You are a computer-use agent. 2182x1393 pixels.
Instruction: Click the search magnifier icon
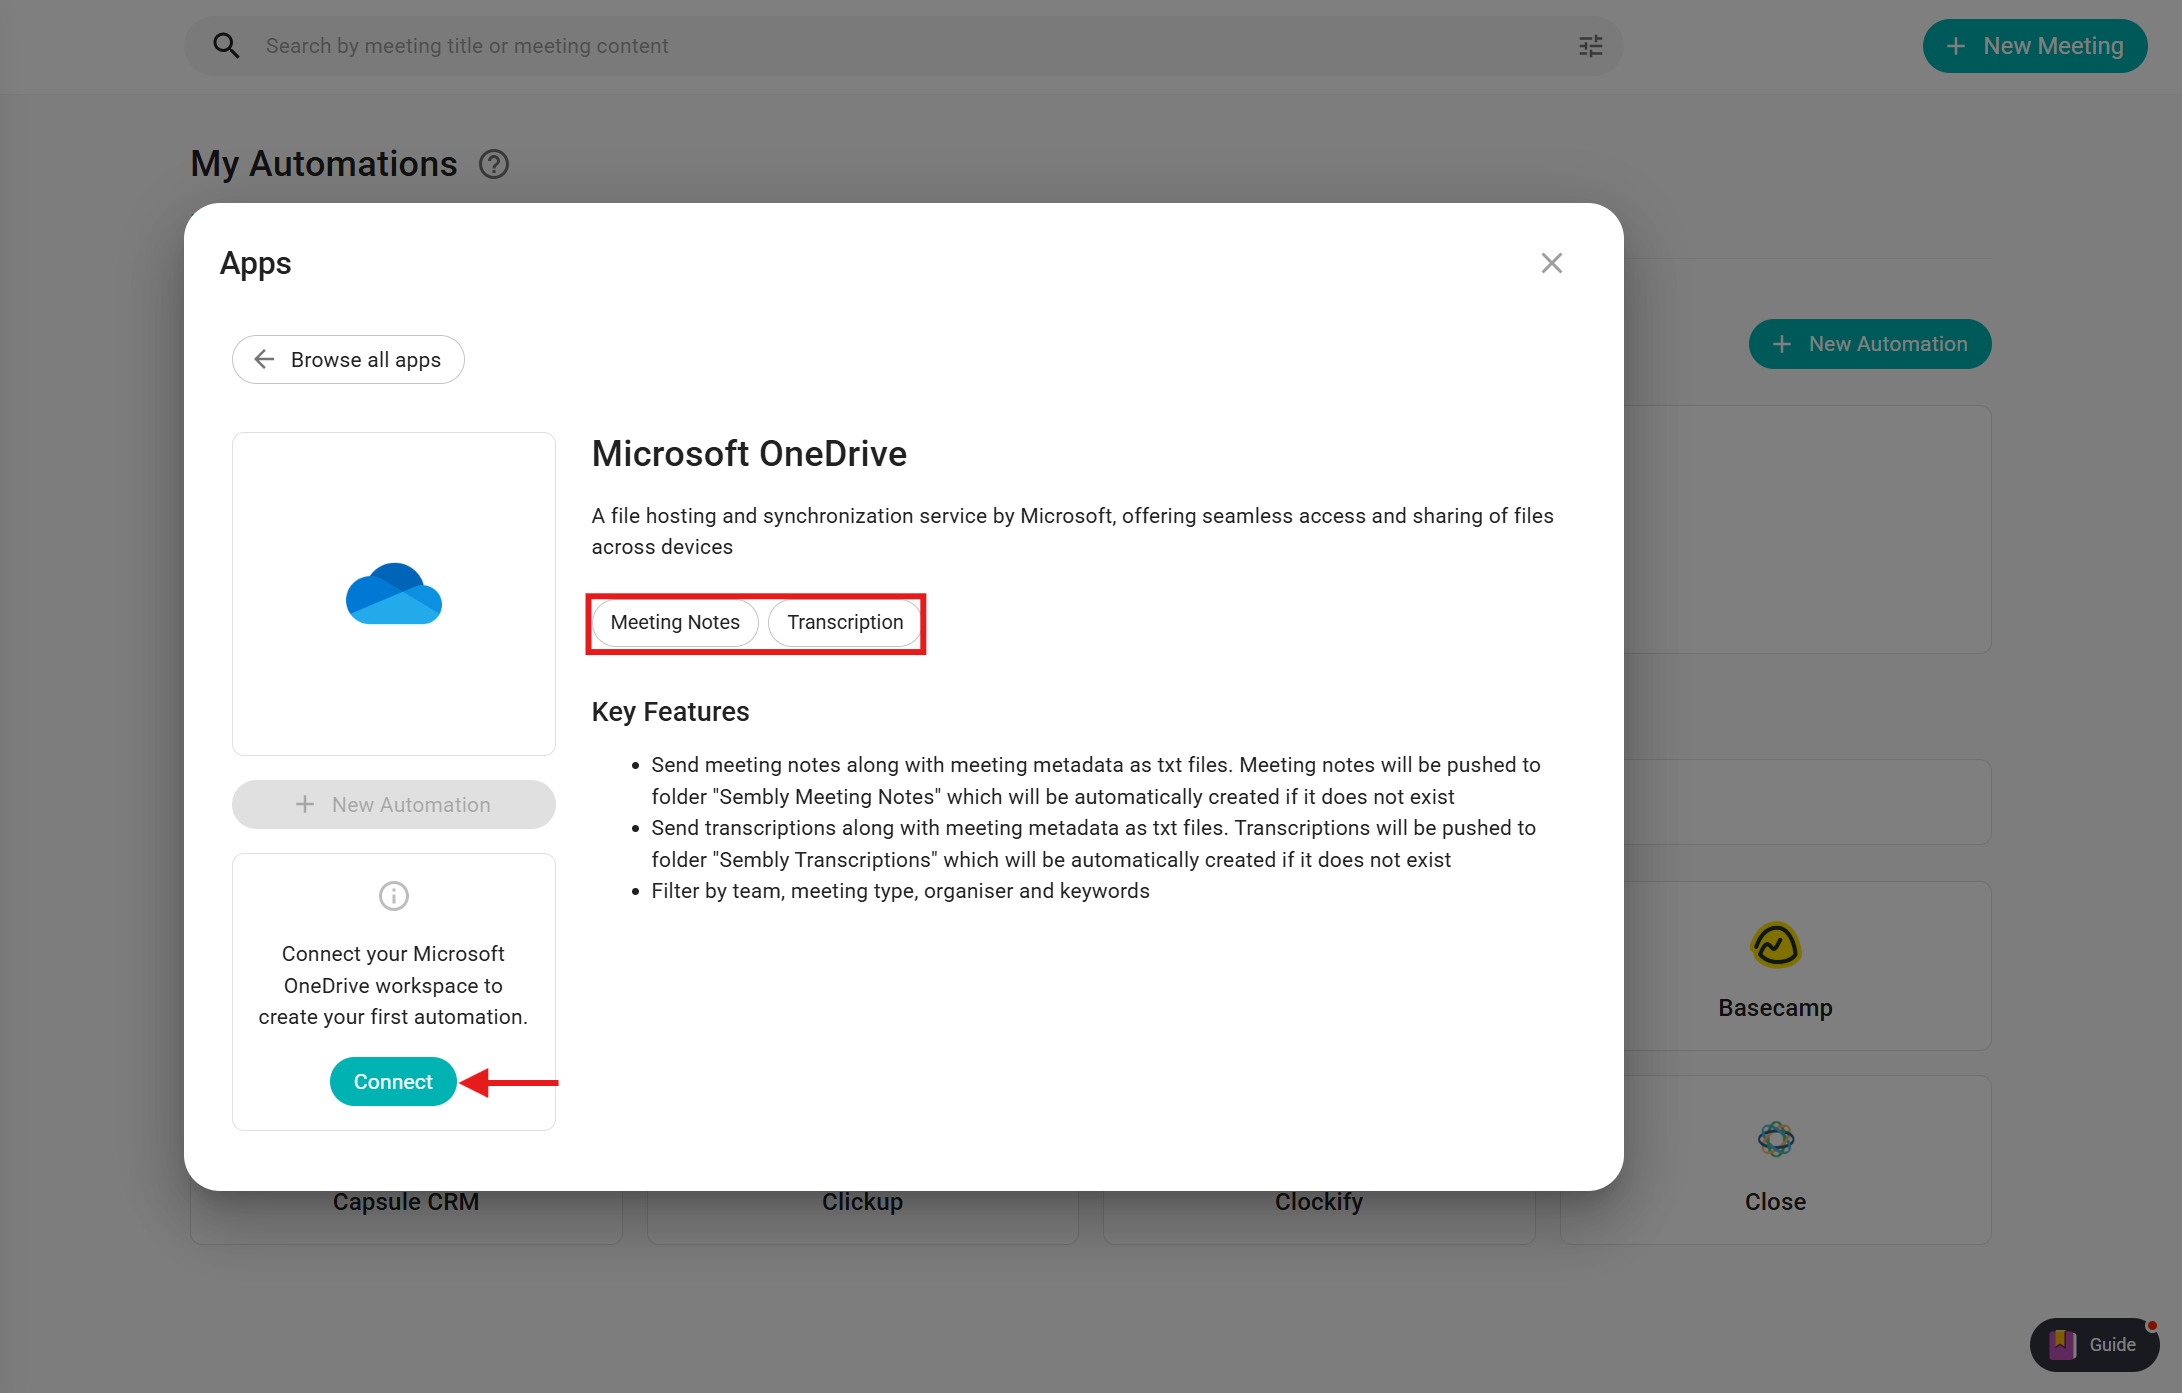[226, 46]
